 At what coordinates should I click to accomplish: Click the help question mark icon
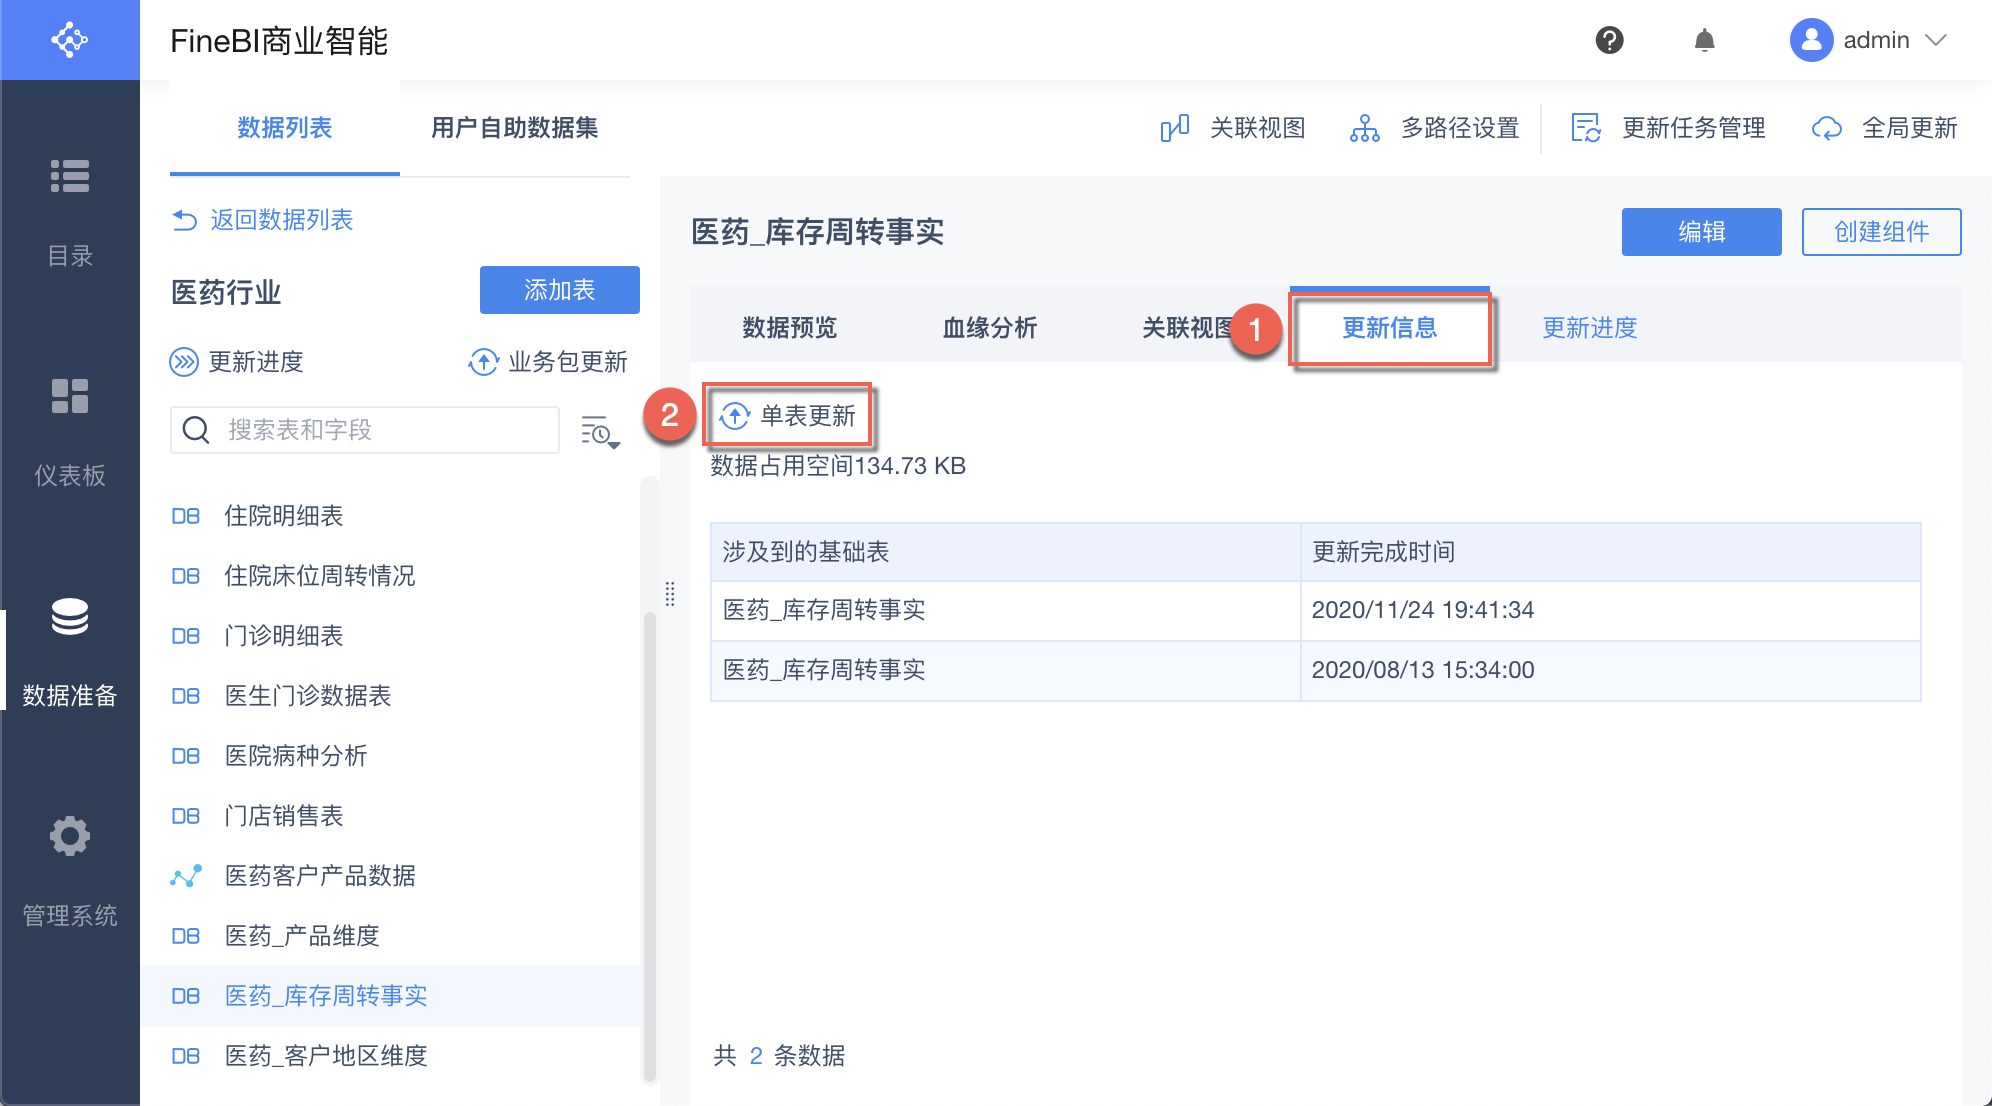click(1609, 40)
